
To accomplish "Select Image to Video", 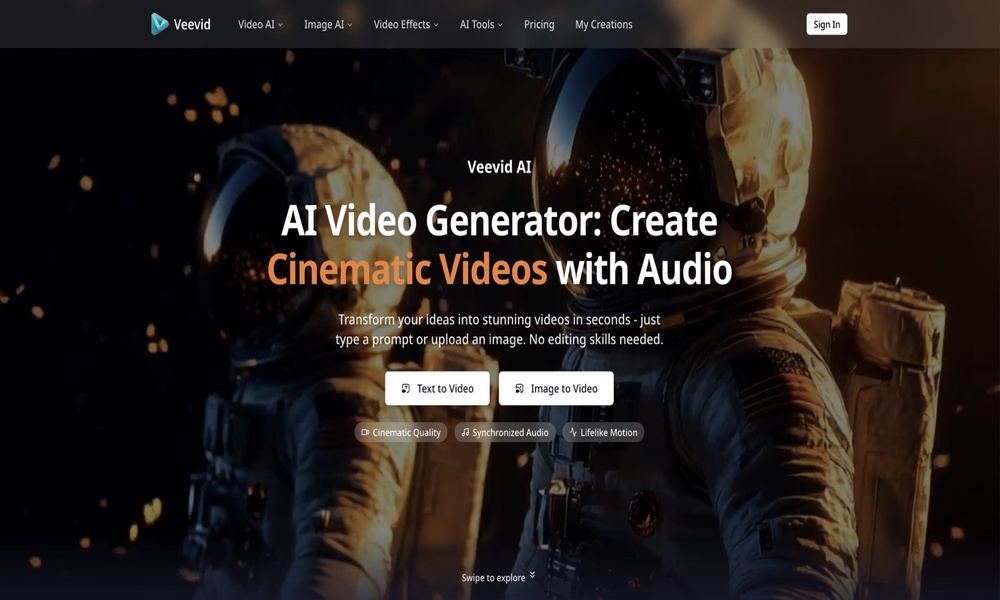I will tap(556, 388).
